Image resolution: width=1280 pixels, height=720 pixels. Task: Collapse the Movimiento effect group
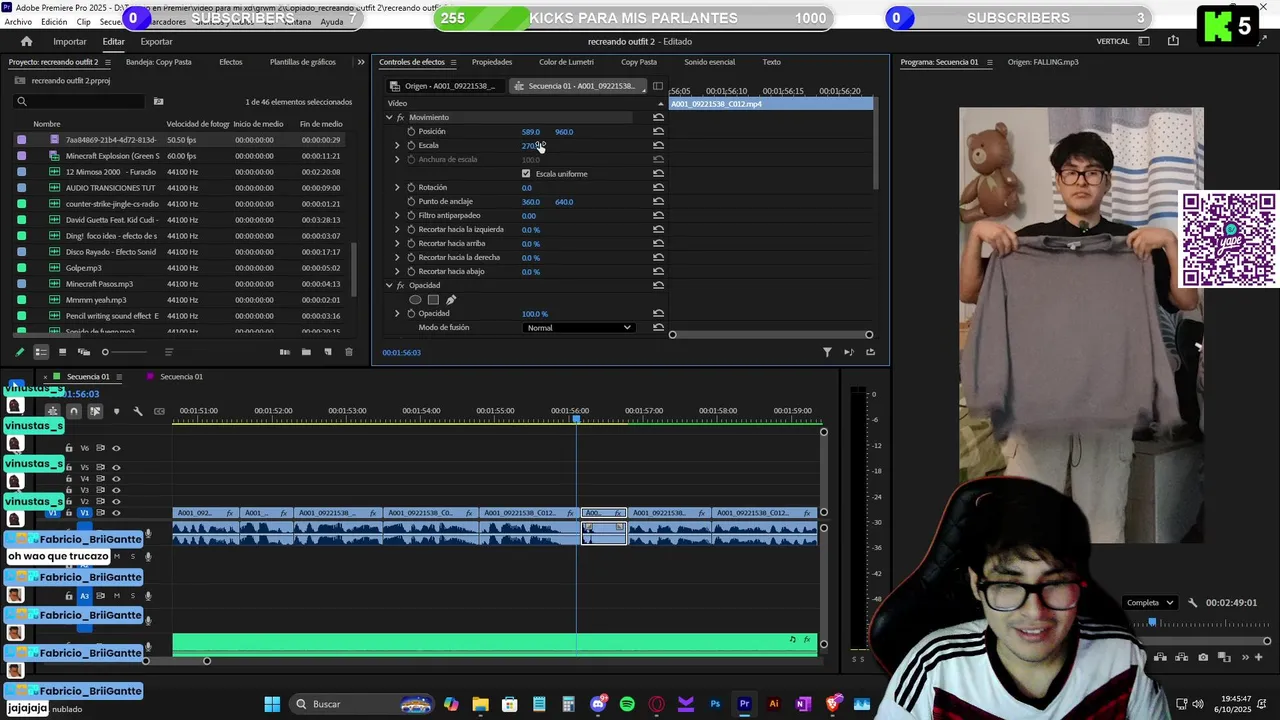pyautogui.click(x=389, y=117)
